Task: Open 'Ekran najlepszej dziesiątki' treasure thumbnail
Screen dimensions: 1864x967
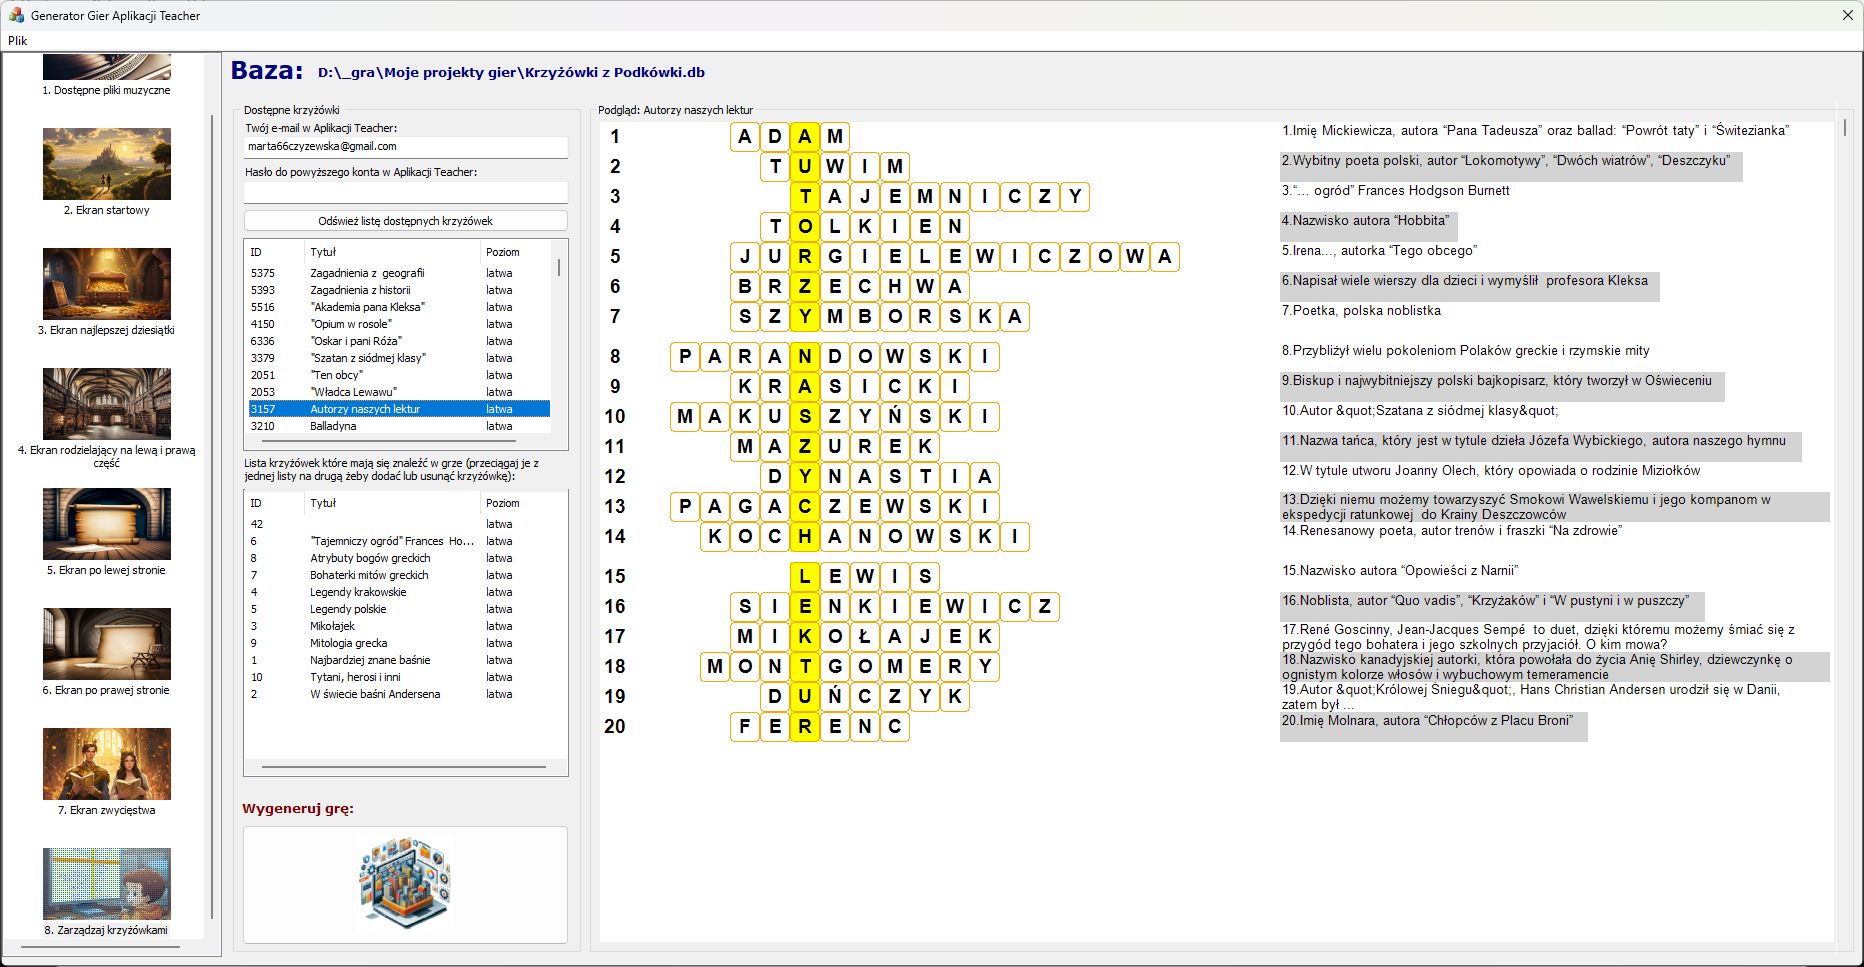Action: 107,285
